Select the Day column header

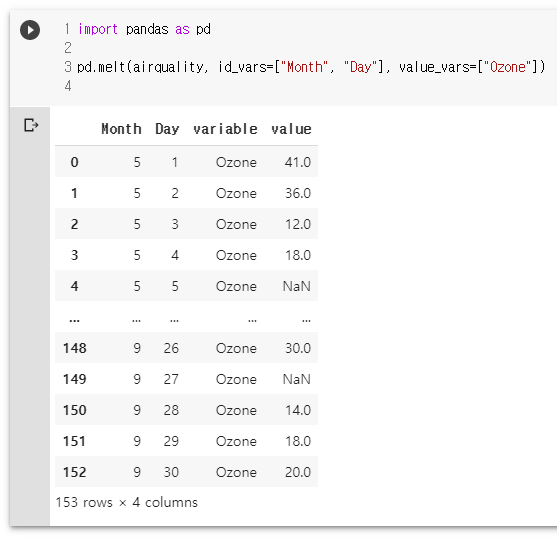tap(167, 129)
